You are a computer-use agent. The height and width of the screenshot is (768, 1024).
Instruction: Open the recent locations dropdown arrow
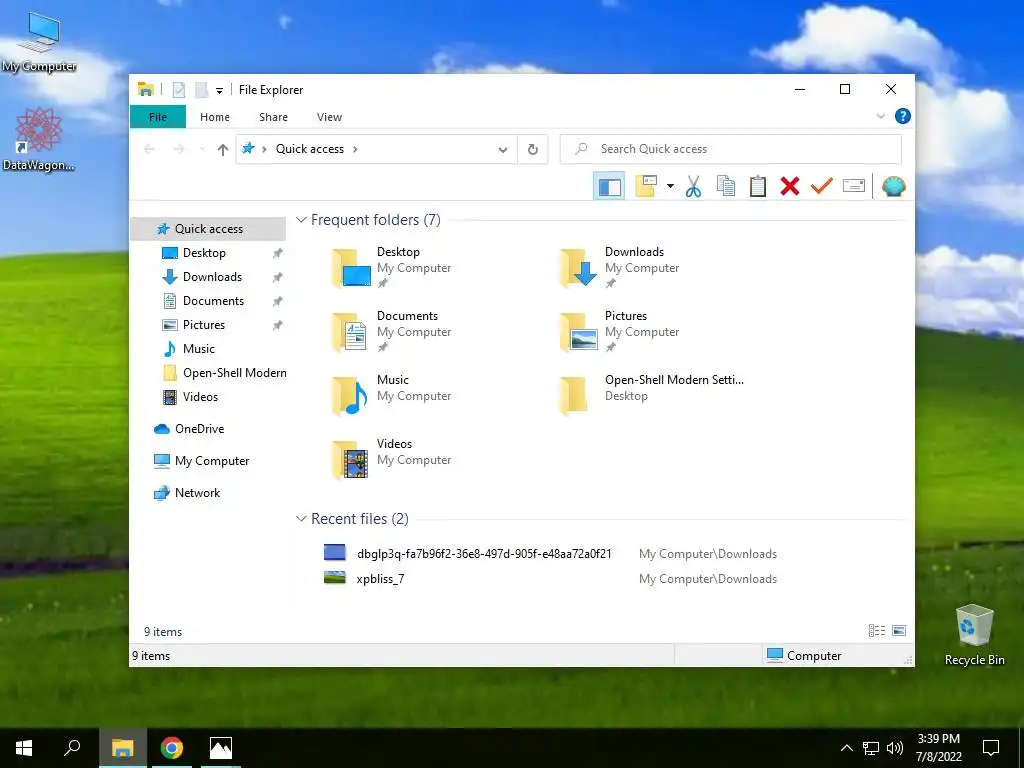click(x=202, y=150)
